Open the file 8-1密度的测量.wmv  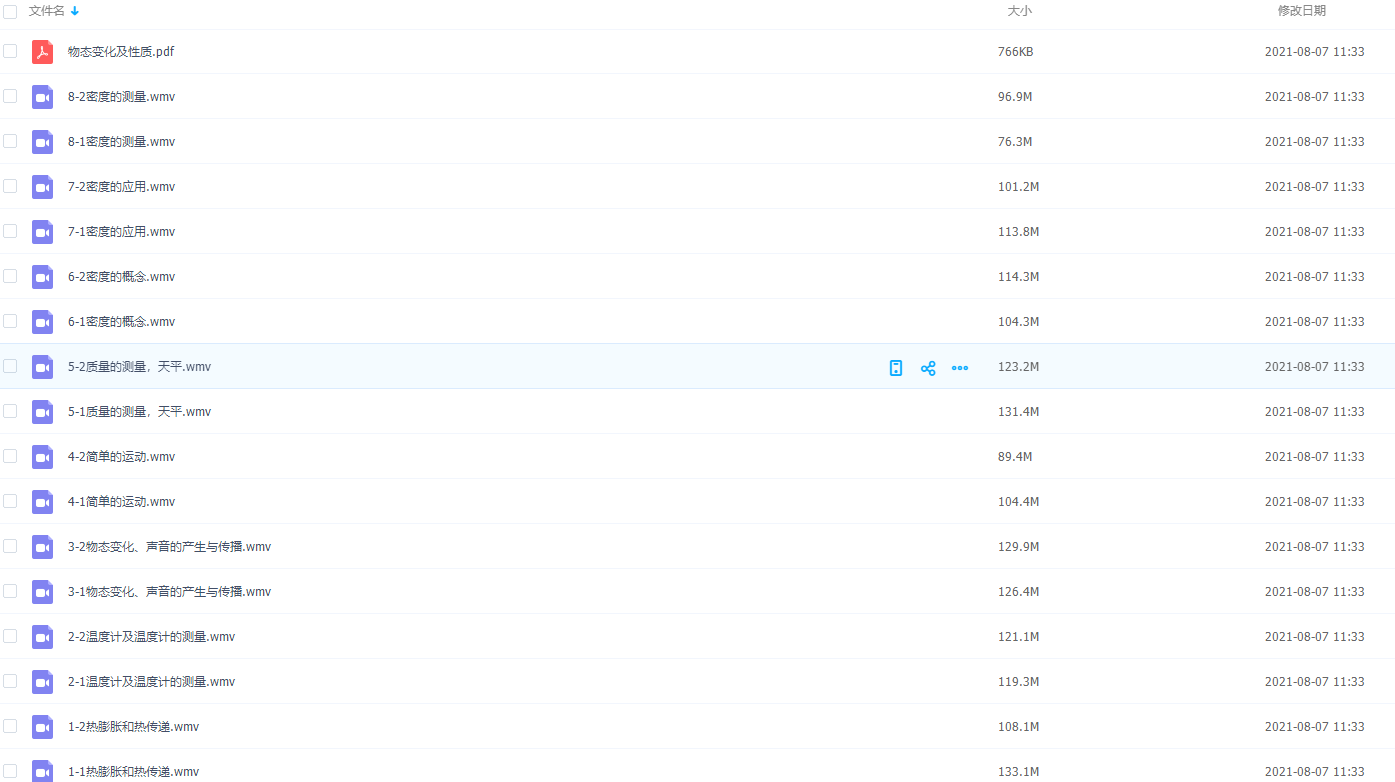tap(121, 142)
